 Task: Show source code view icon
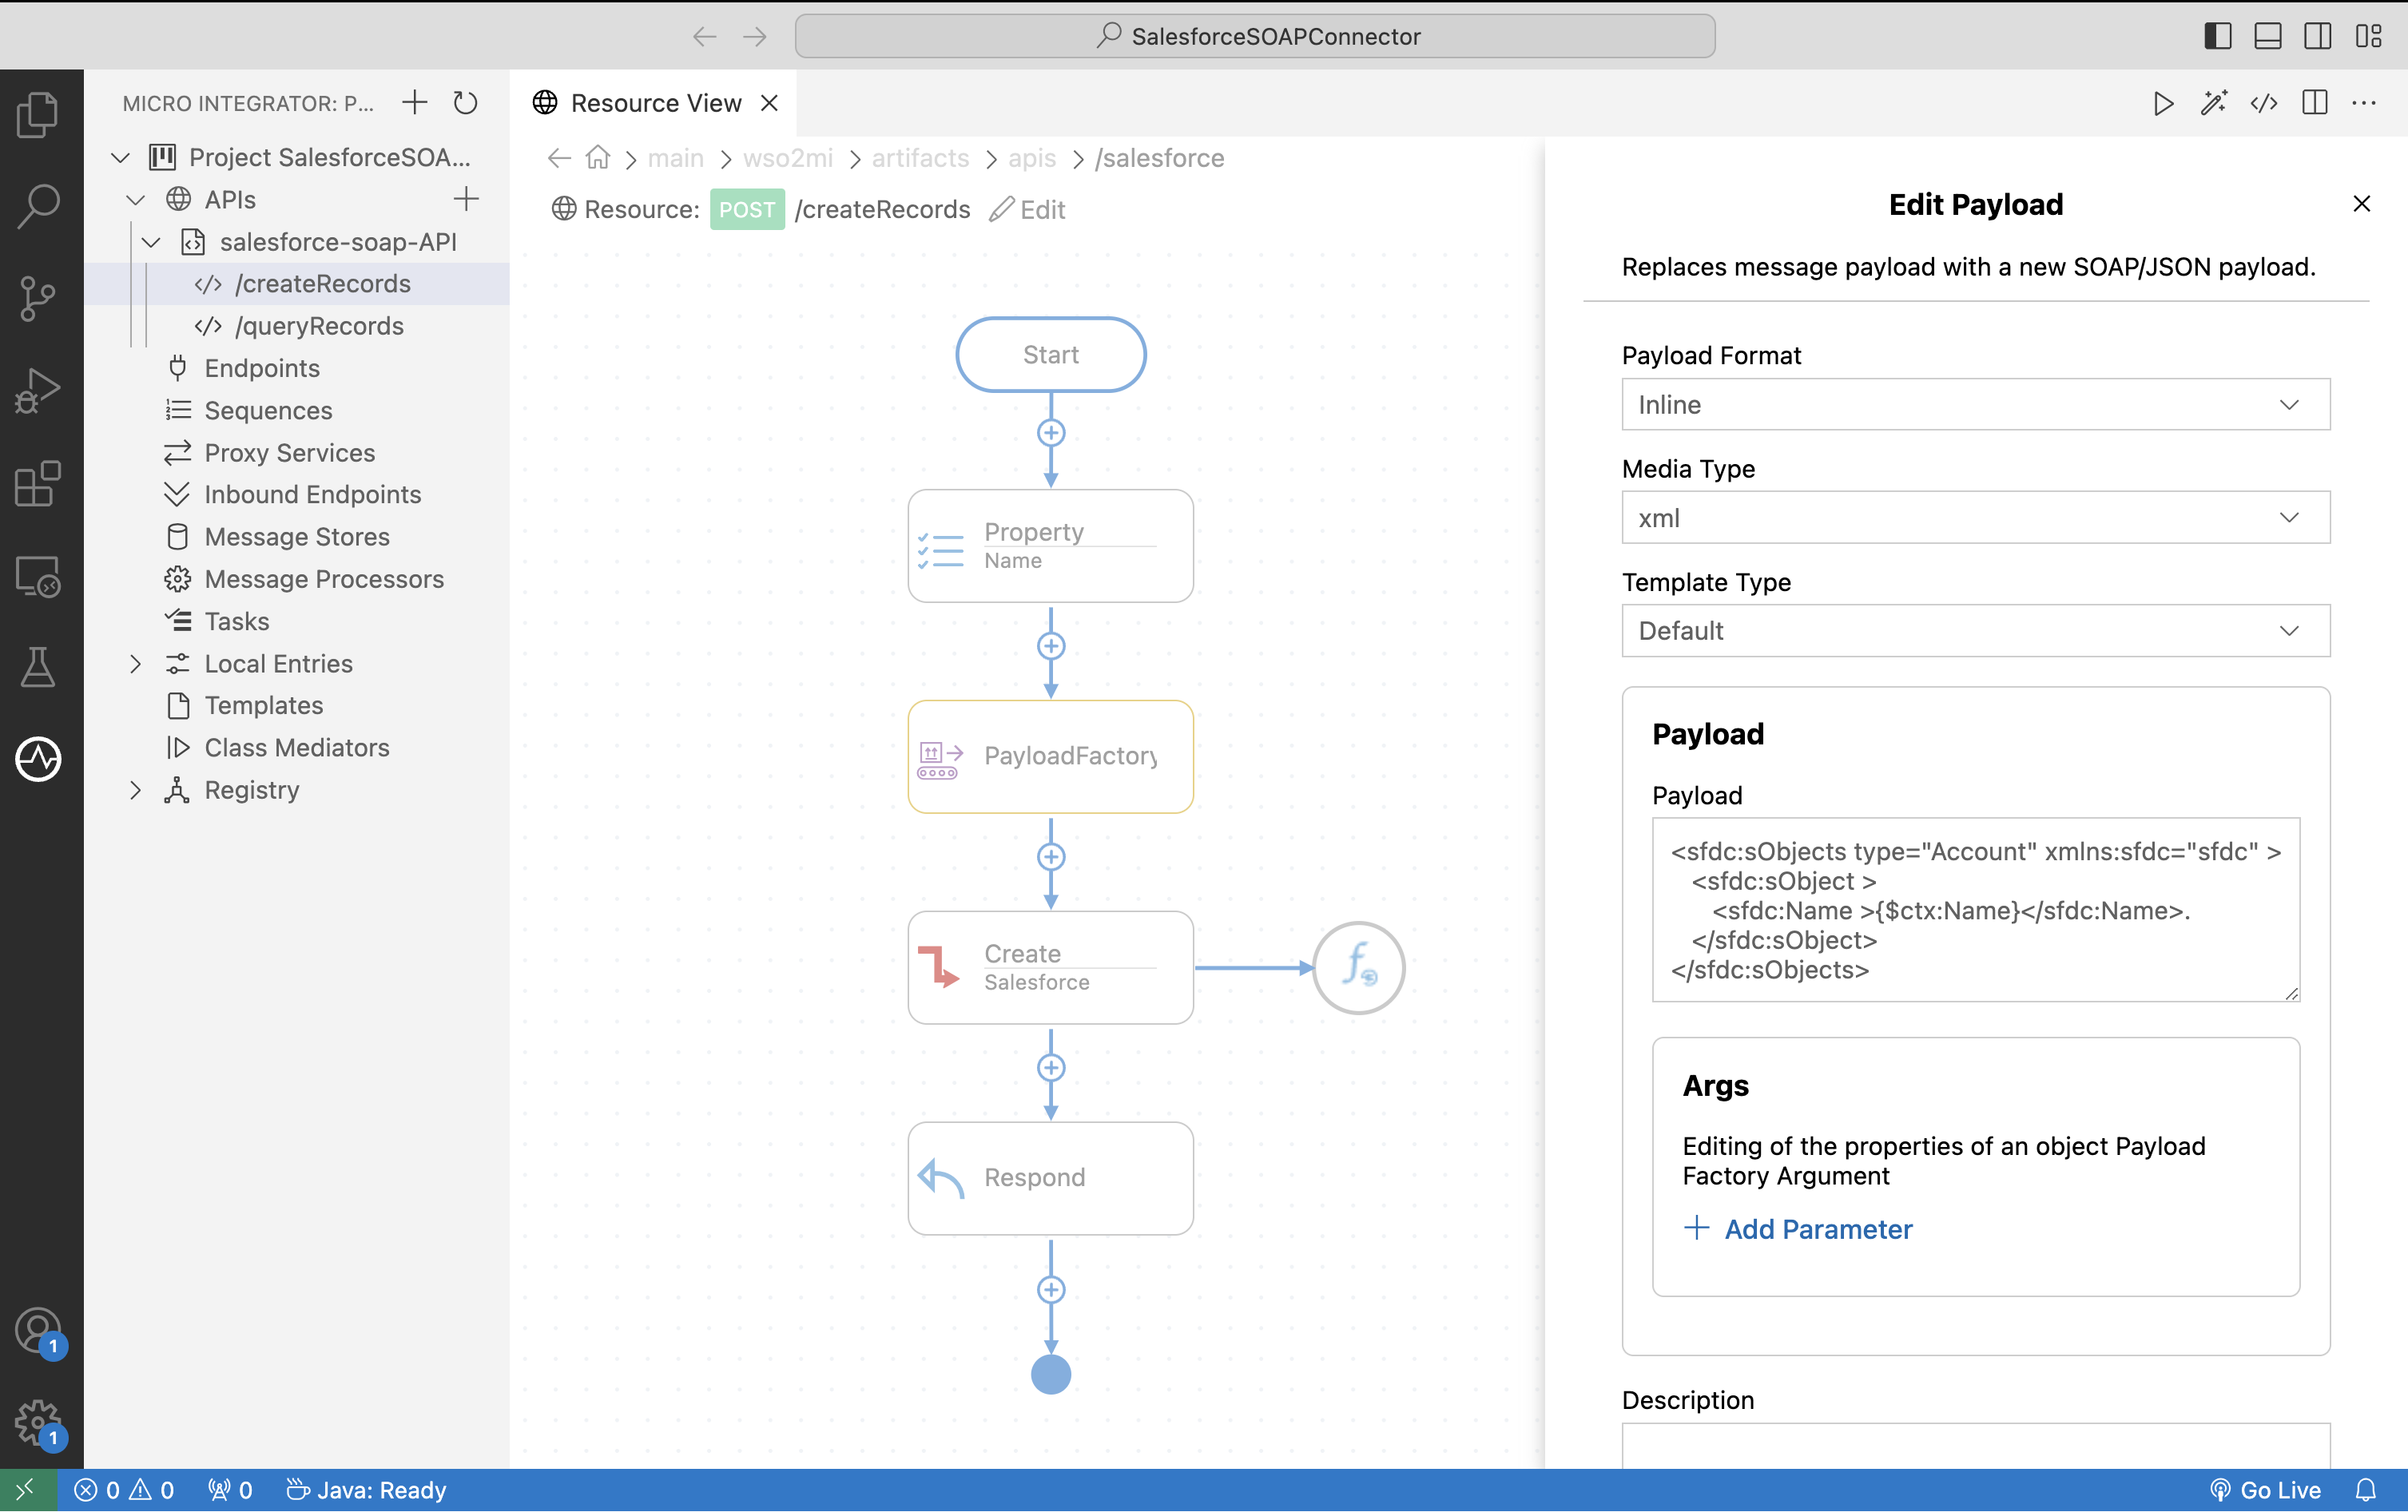pos(2264,103)
